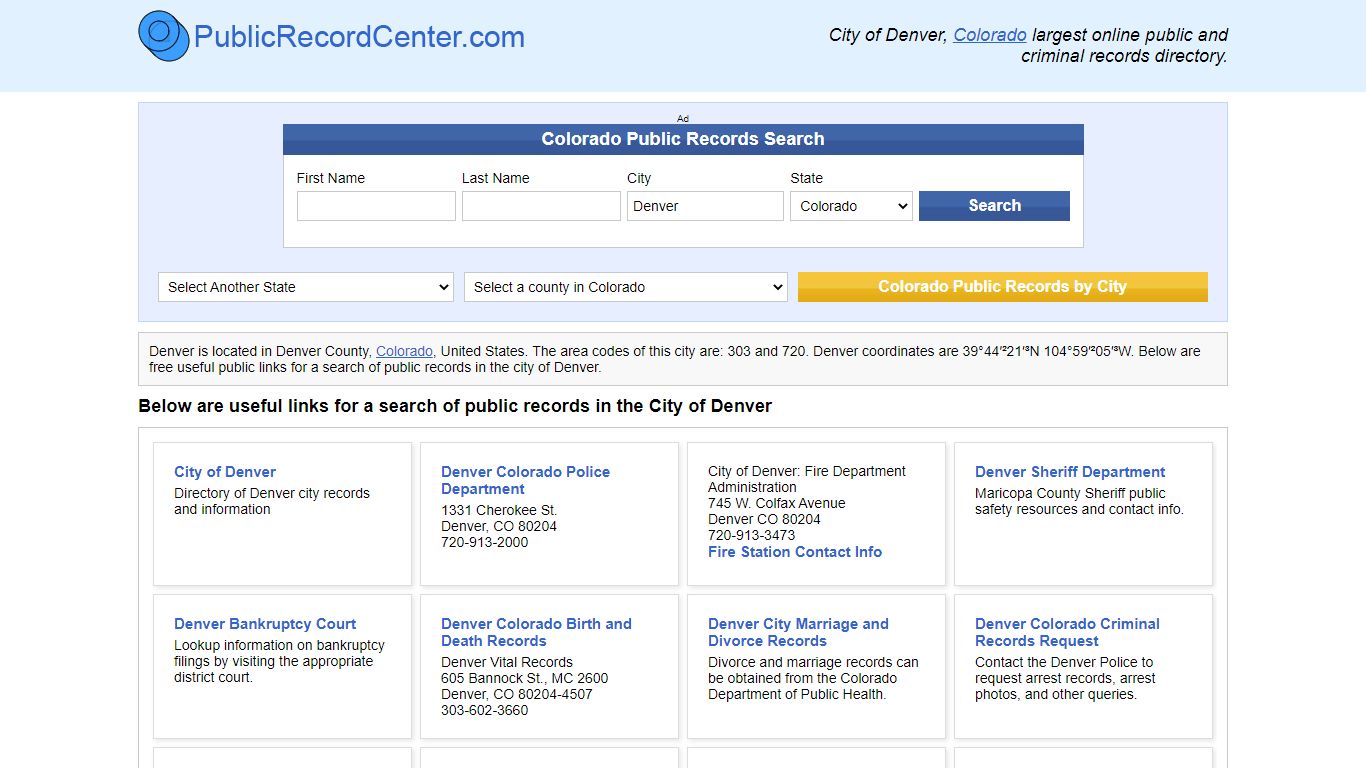
Task: Follow Colorado link in header tagline
Action: point(990,35)
